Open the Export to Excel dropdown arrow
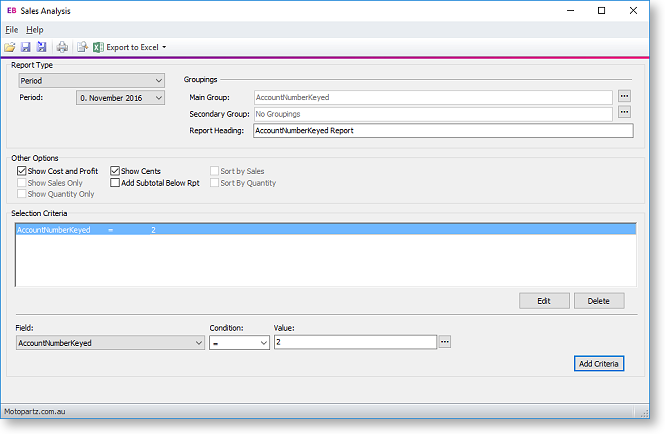 (x=164, y=47)
